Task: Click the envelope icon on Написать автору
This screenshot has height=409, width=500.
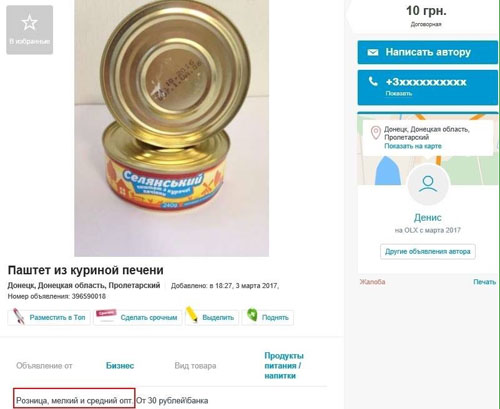Action: 373,52
